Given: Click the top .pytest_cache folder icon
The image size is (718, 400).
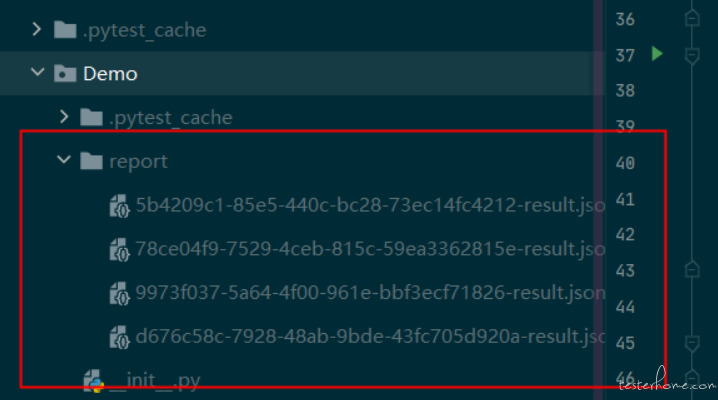Looking at the screenshot, I should click(x=65, y=30).
